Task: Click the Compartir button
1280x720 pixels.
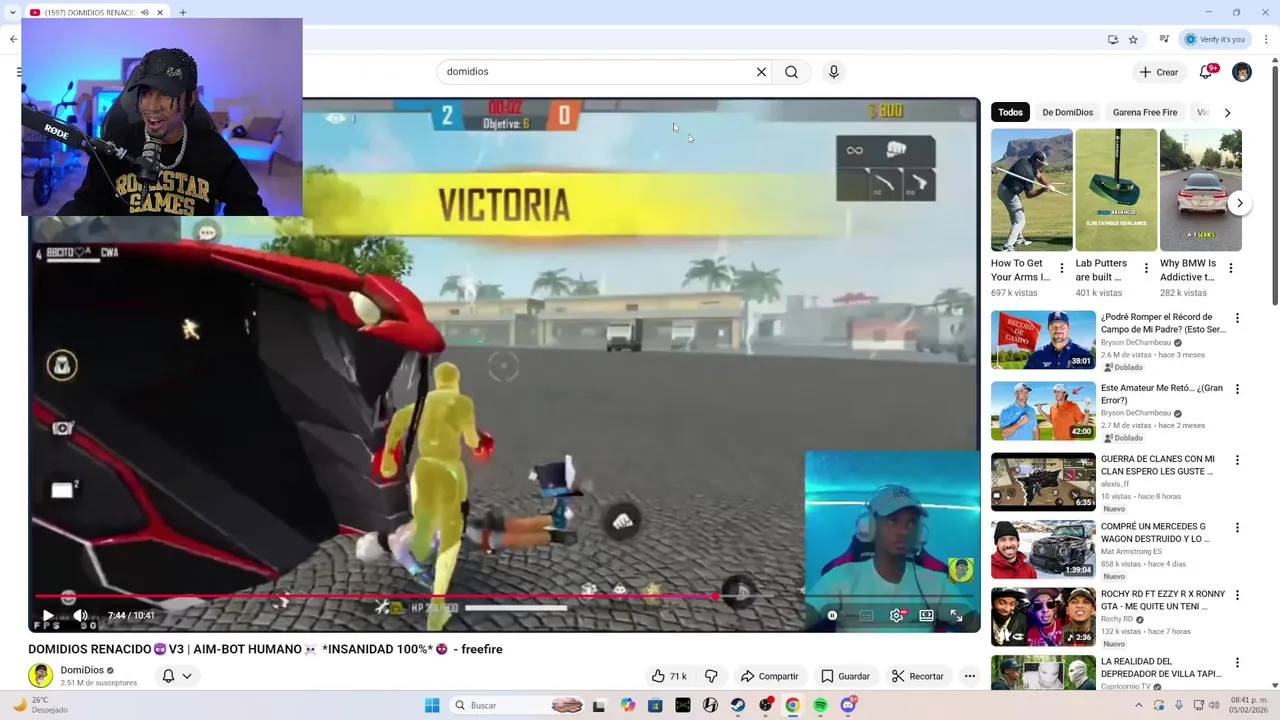Action: pyautogui.click(x=769, y=676)
